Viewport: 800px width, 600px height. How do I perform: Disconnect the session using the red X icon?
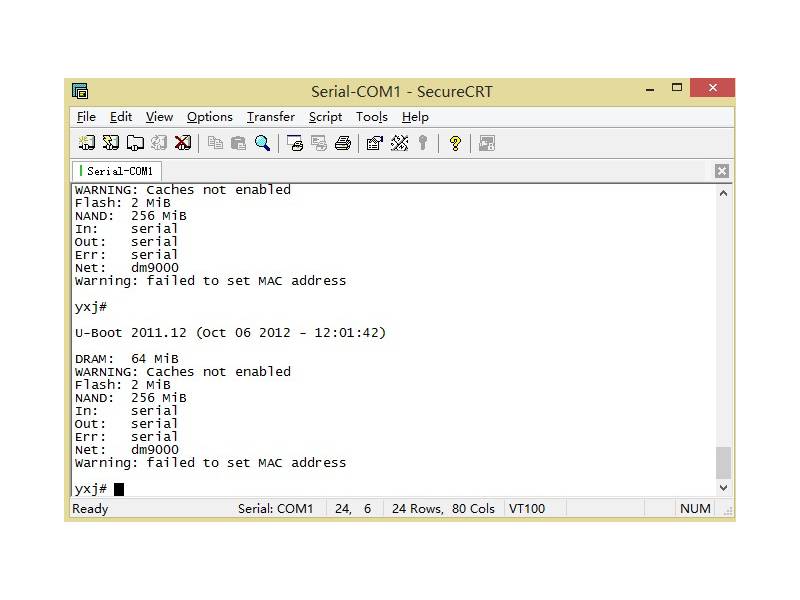coord(183,143)
